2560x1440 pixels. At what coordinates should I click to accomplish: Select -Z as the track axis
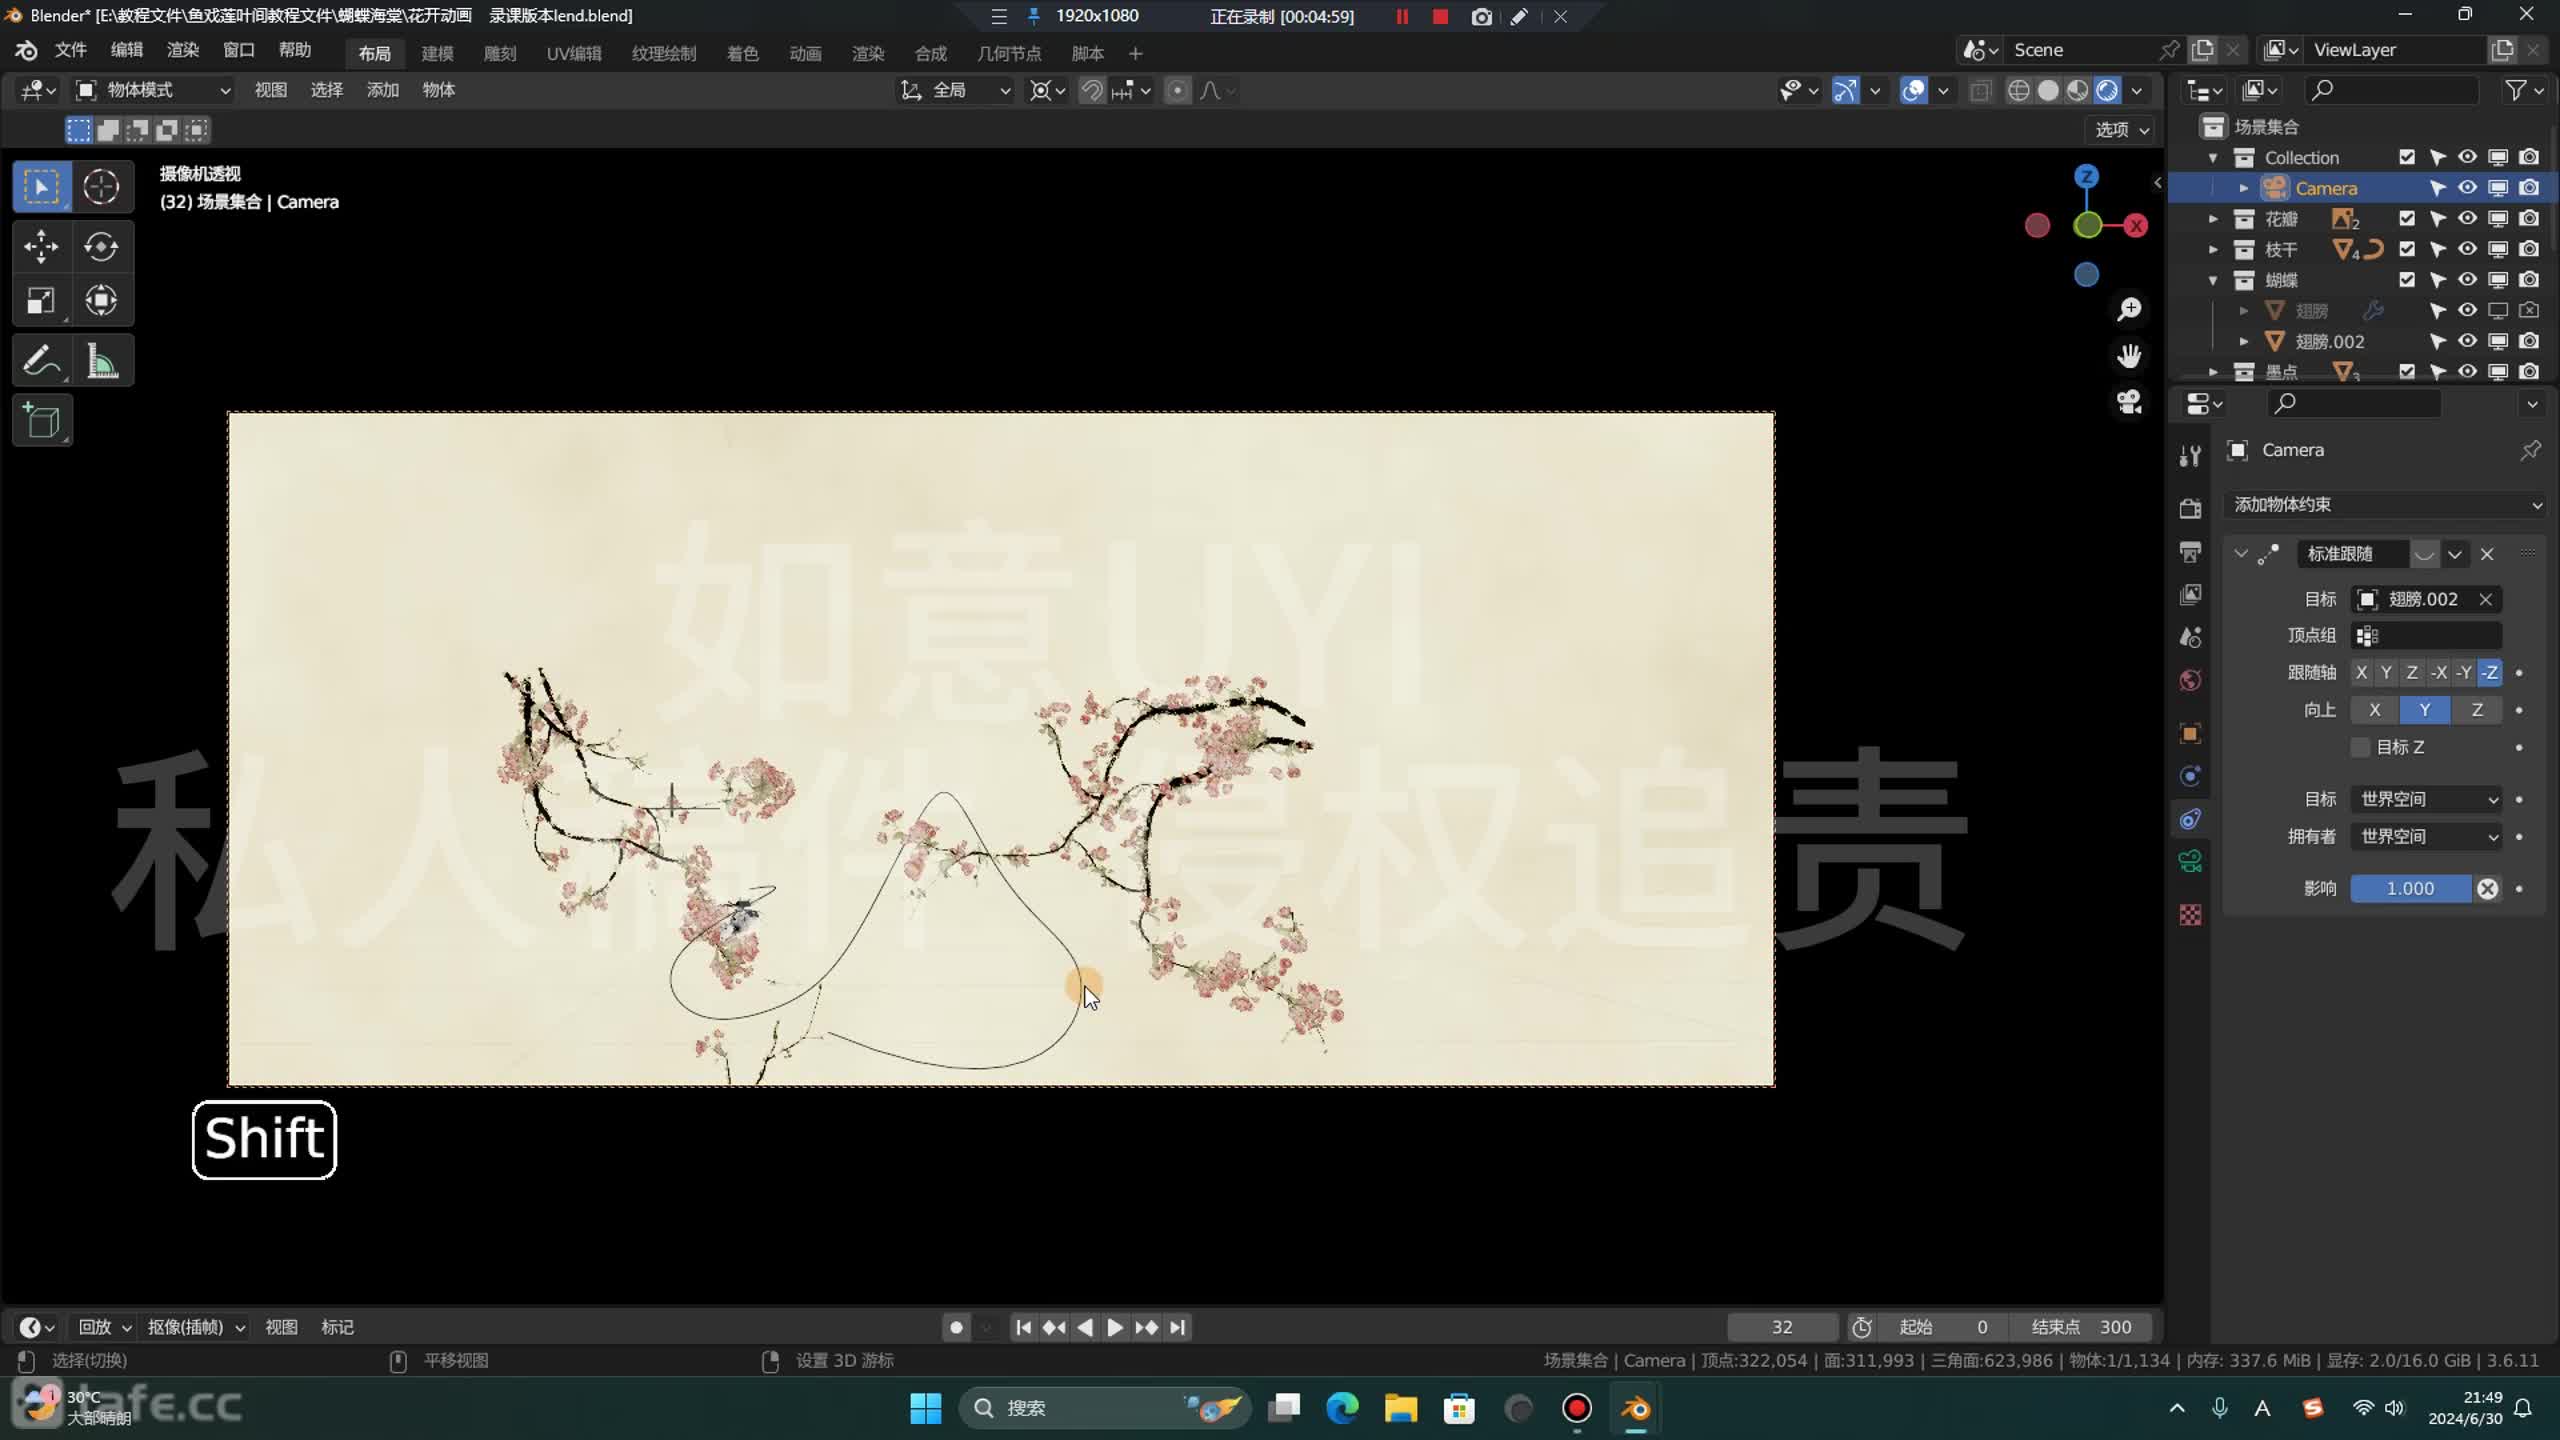point(2490,672)
